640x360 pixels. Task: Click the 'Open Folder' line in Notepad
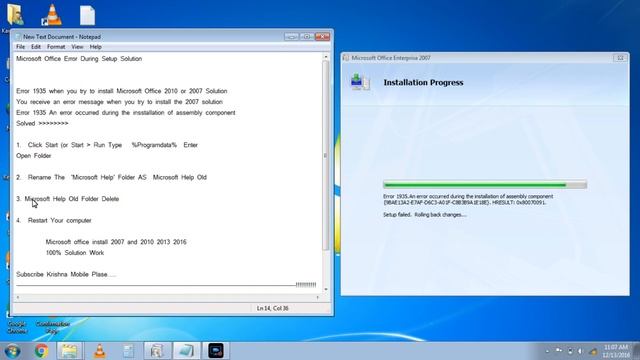click(33, 156)
